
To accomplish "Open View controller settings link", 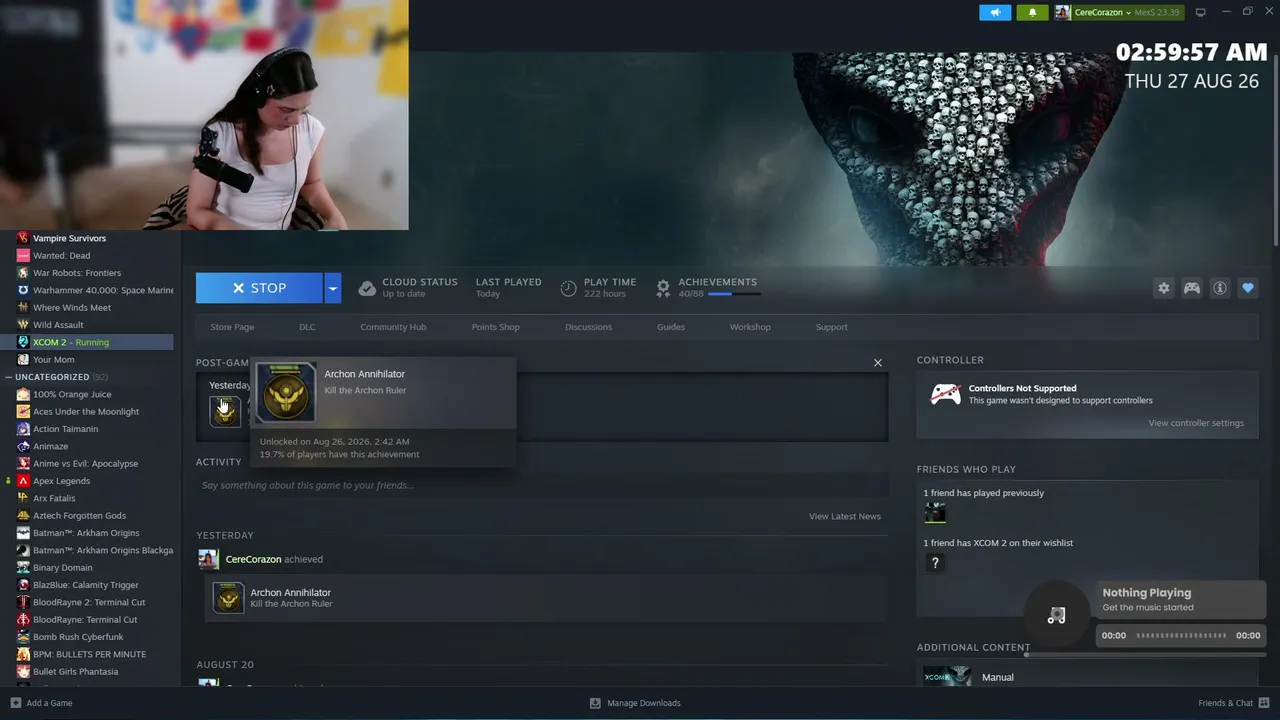I will (x=1196, y=423).
